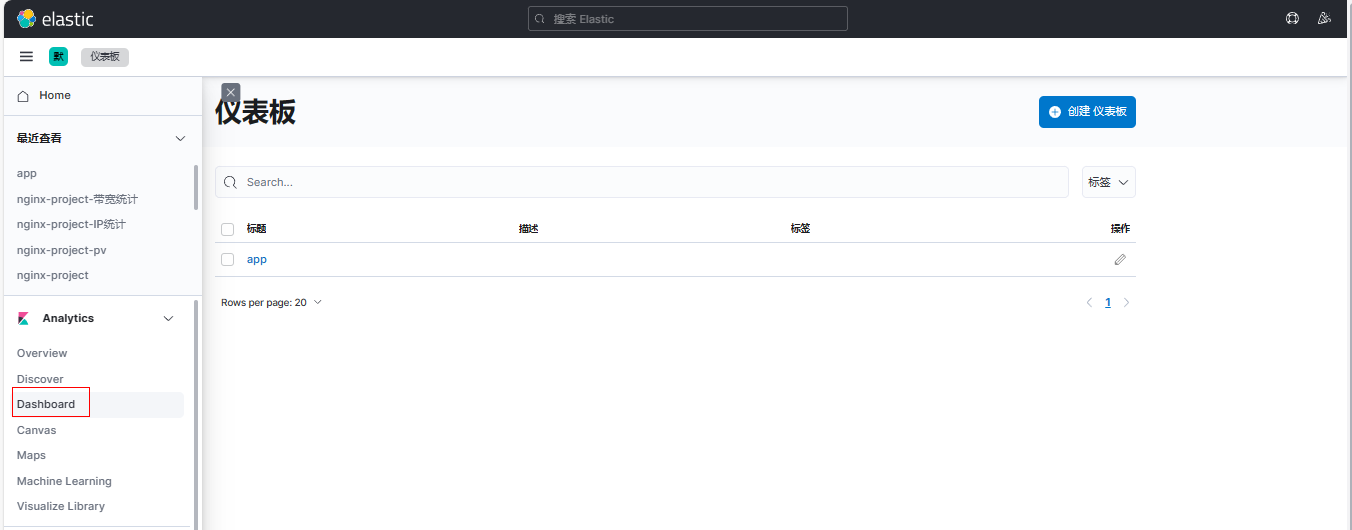Viewport: 1352px width, 530px height.
Task: Click the pencil edit icon for app
Action: [1120, 260]
